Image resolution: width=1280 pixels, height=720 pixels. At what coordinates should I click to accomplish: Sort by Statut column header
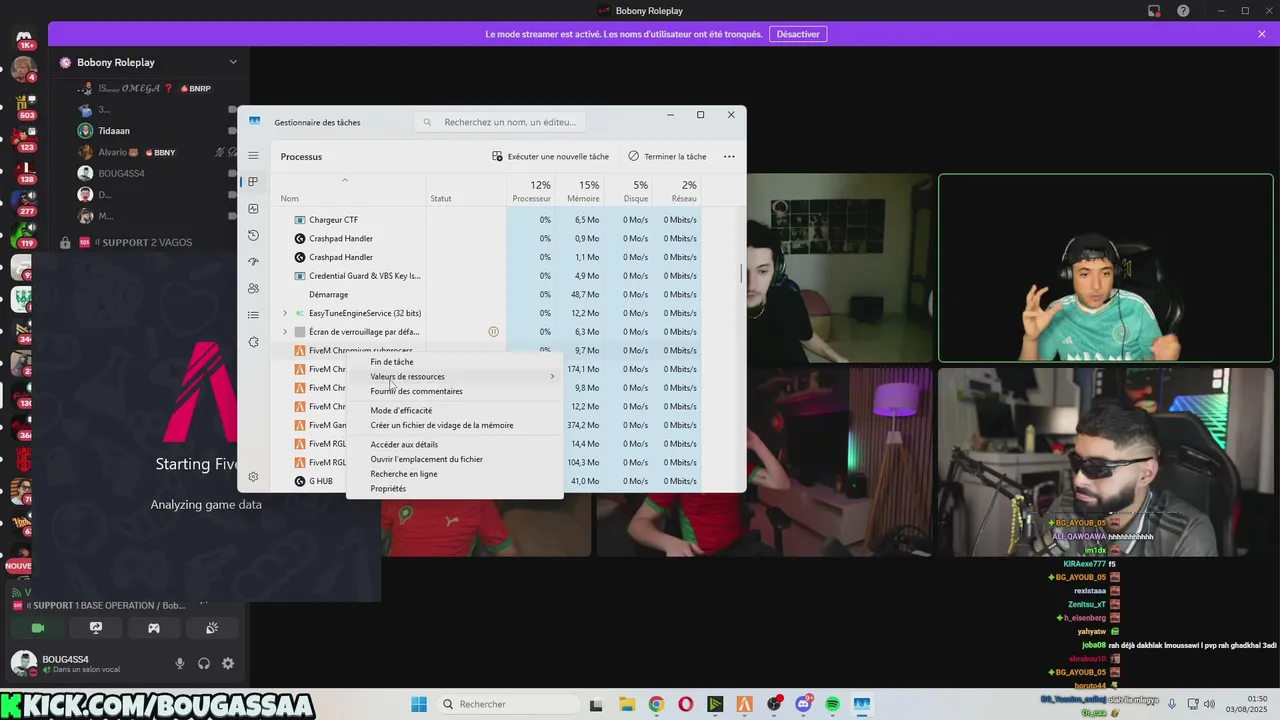click(x=466, y=191)
